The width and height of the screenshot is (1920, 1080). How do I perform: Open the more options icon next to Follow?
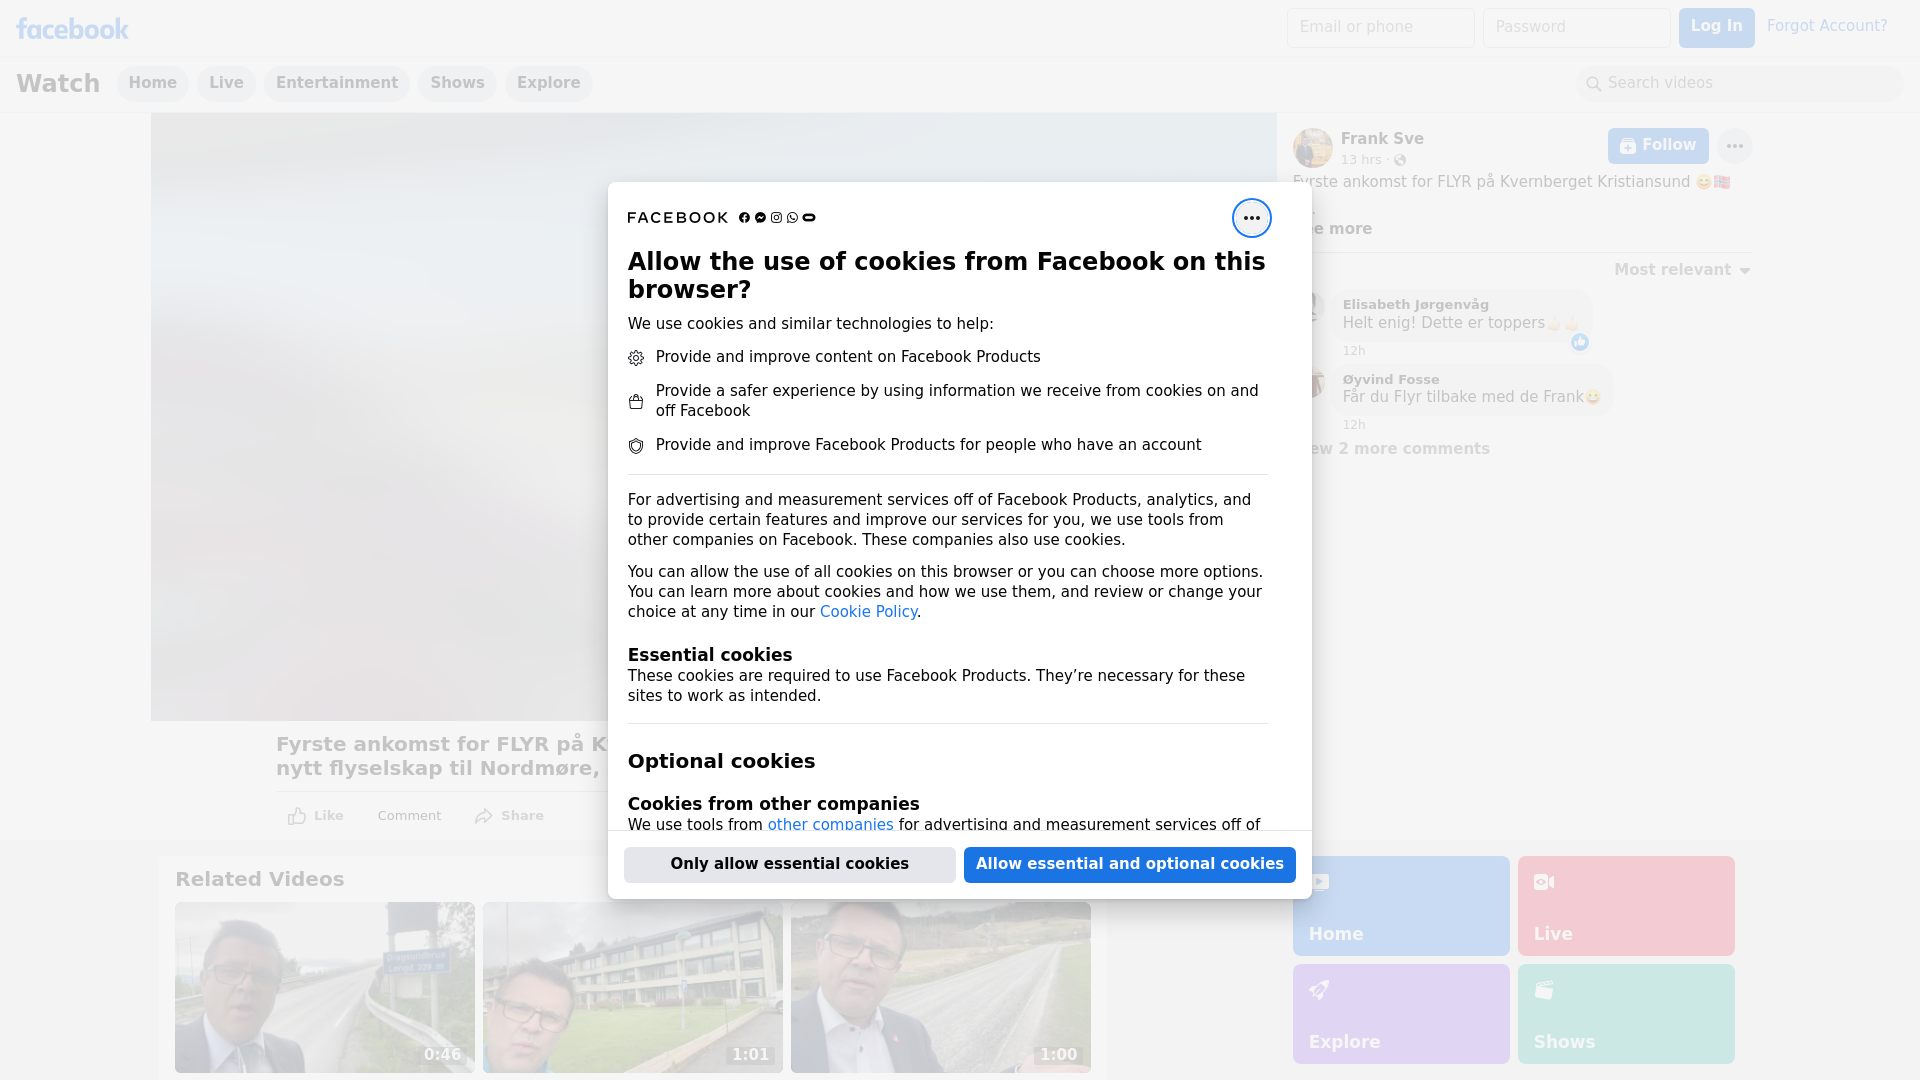coord(1734,146)
